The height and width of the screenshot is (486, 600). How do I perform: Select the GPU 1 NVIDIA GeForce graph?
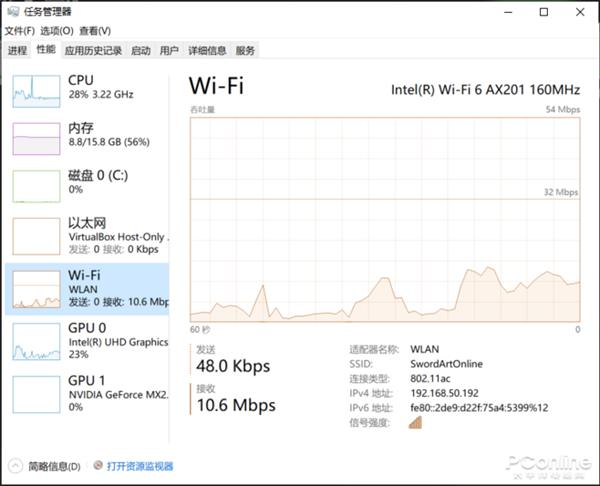[x=36, y=394]
